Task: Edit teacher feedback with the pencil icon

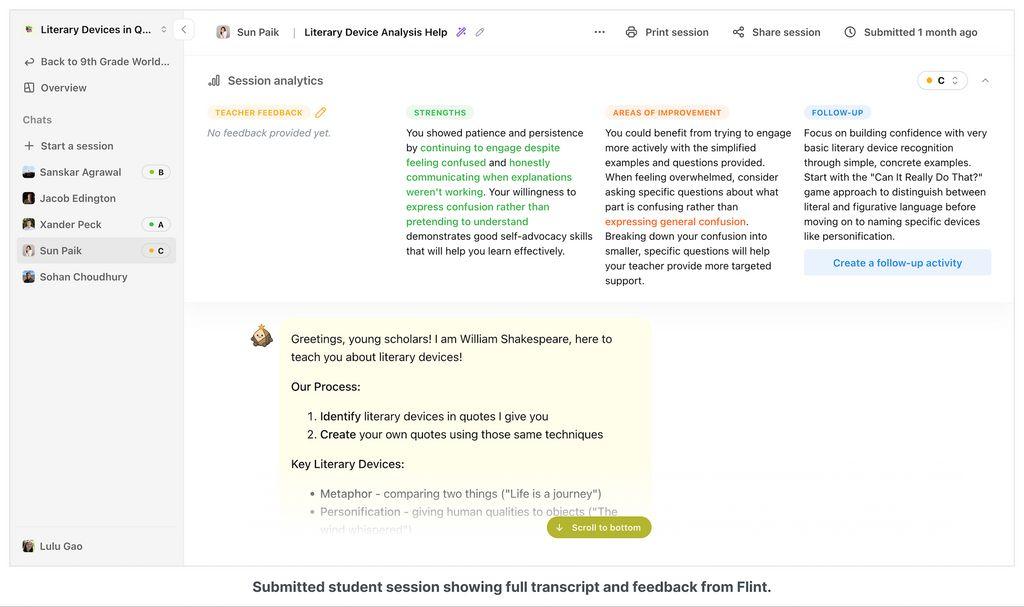Action: 320,112
